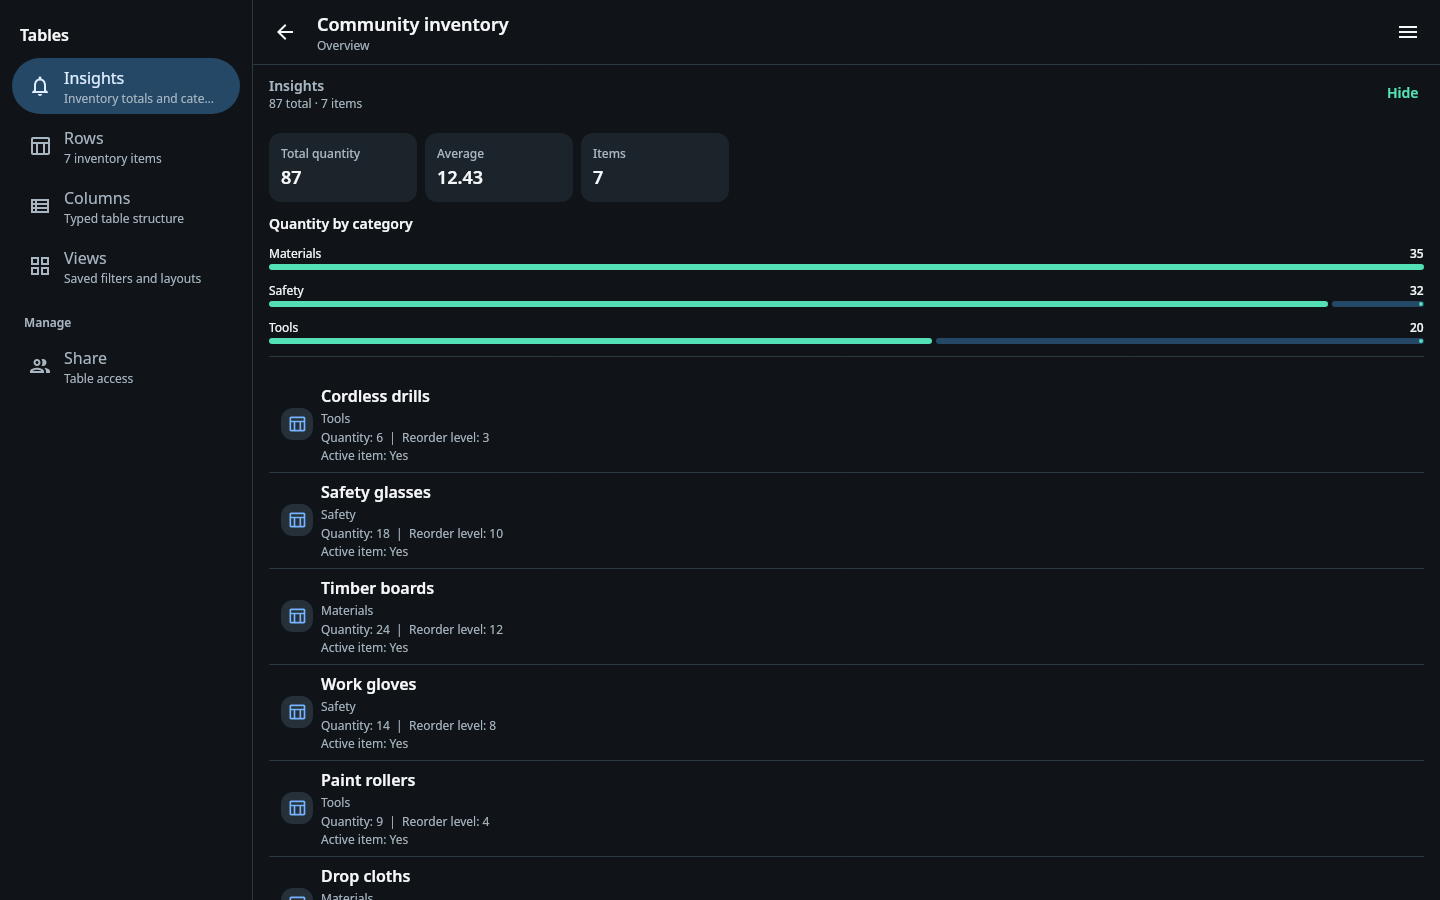Click 'Quantity: 24 | Reorder level: 12' text
Screen dimensions: 1440x900
click(x=412, y=630)
